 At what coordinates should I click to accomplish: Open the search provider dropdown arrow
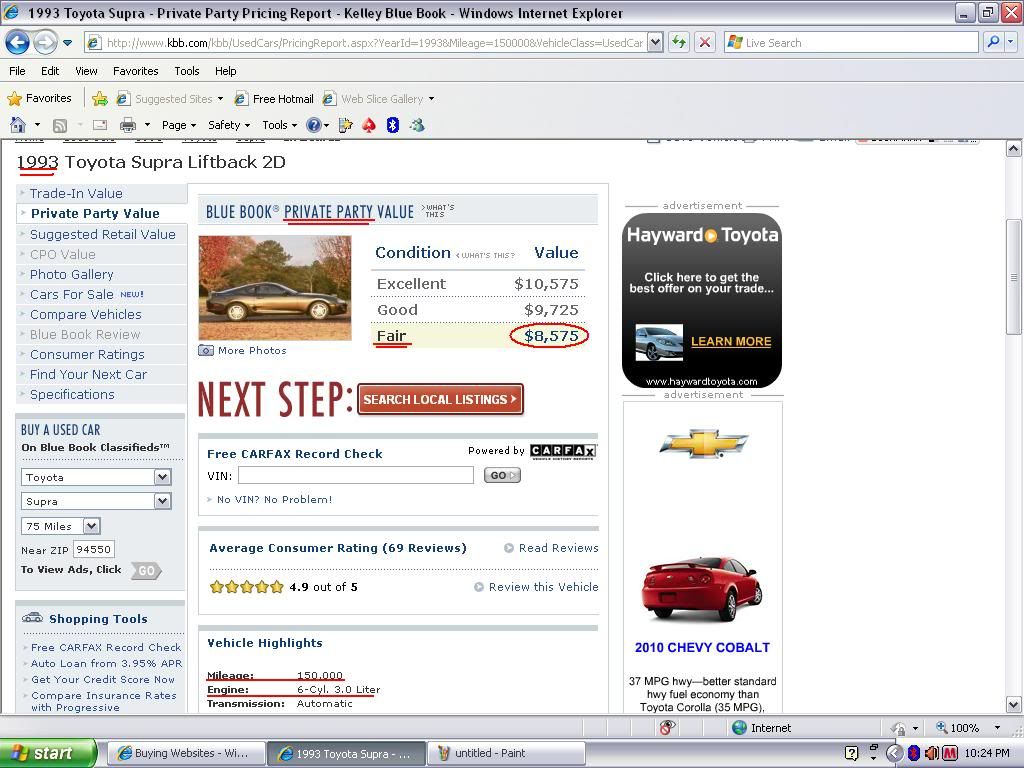[x=1010, y=43]
